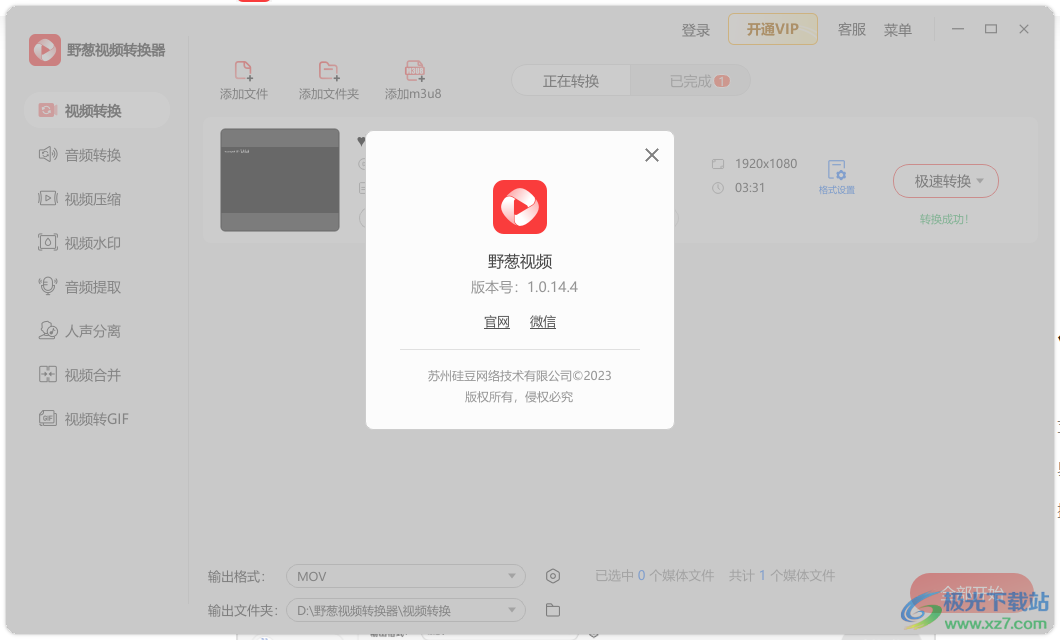Viewport: 1060px width, 640px height.
Task: Switch to the 正在转换 tab
Action: click(571, 81)
